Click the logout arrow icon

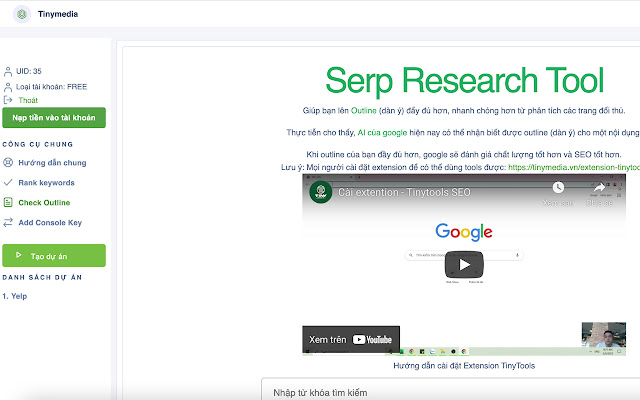point(8,100)
